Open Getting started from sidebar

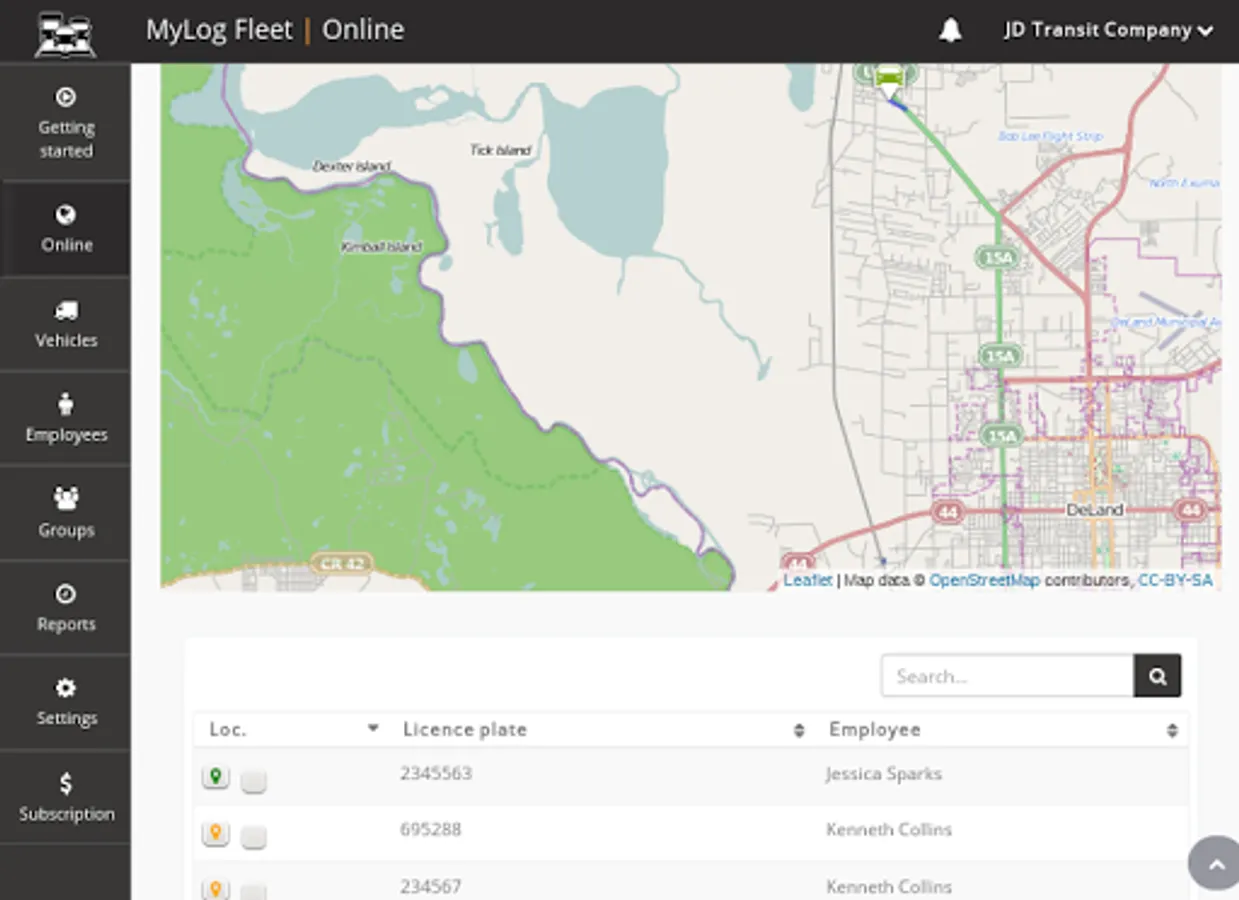click(66, 123)
